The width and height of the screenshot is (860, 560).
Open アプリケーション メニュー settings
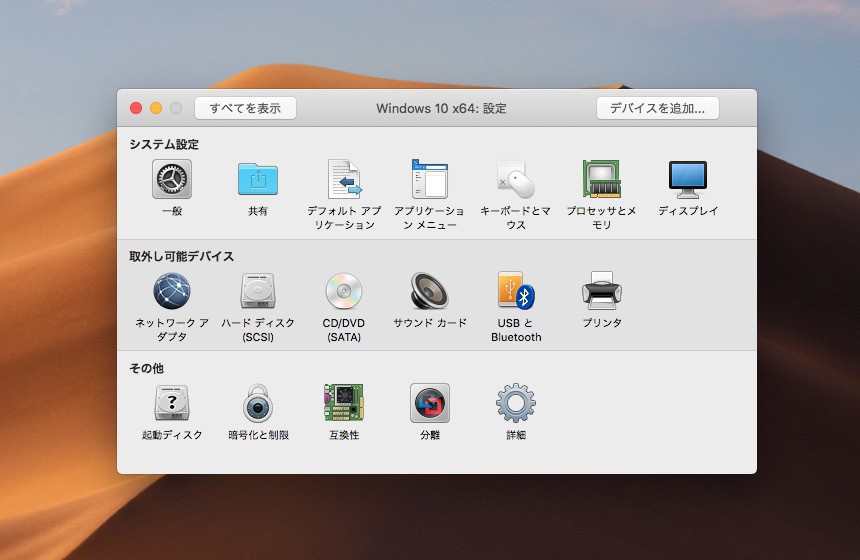pyautogui.click(x=430, y=179)
